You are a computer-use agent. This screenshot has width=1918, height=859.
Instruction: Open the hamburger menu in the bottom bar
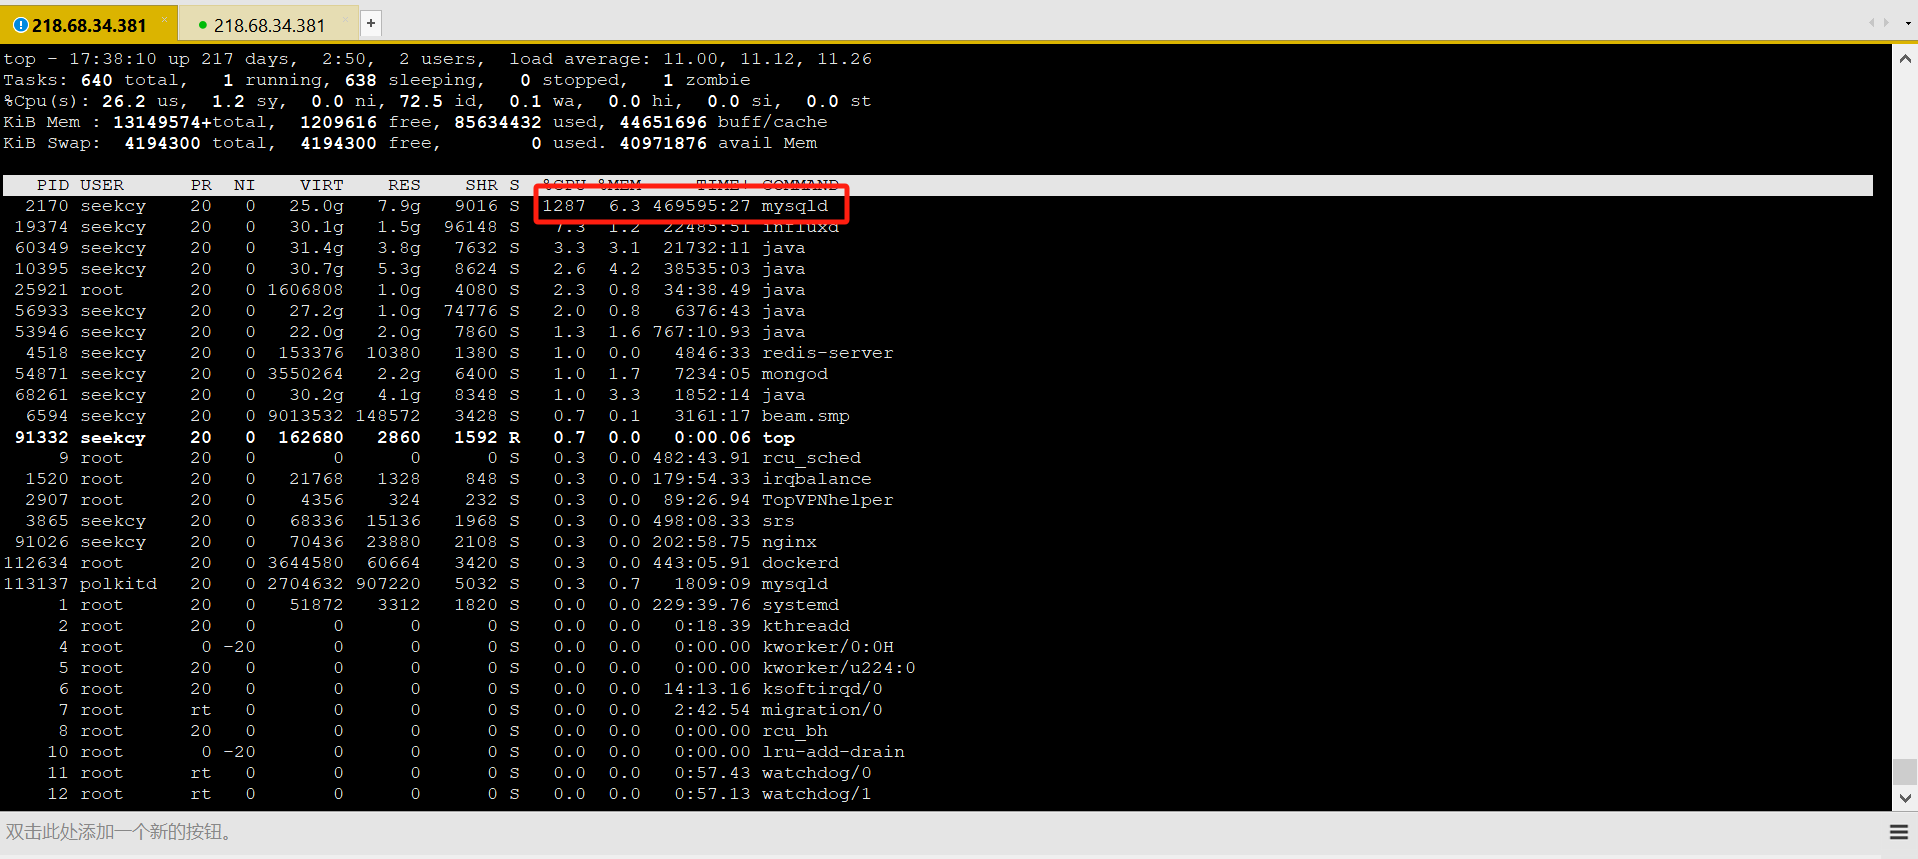[1898, 832]
